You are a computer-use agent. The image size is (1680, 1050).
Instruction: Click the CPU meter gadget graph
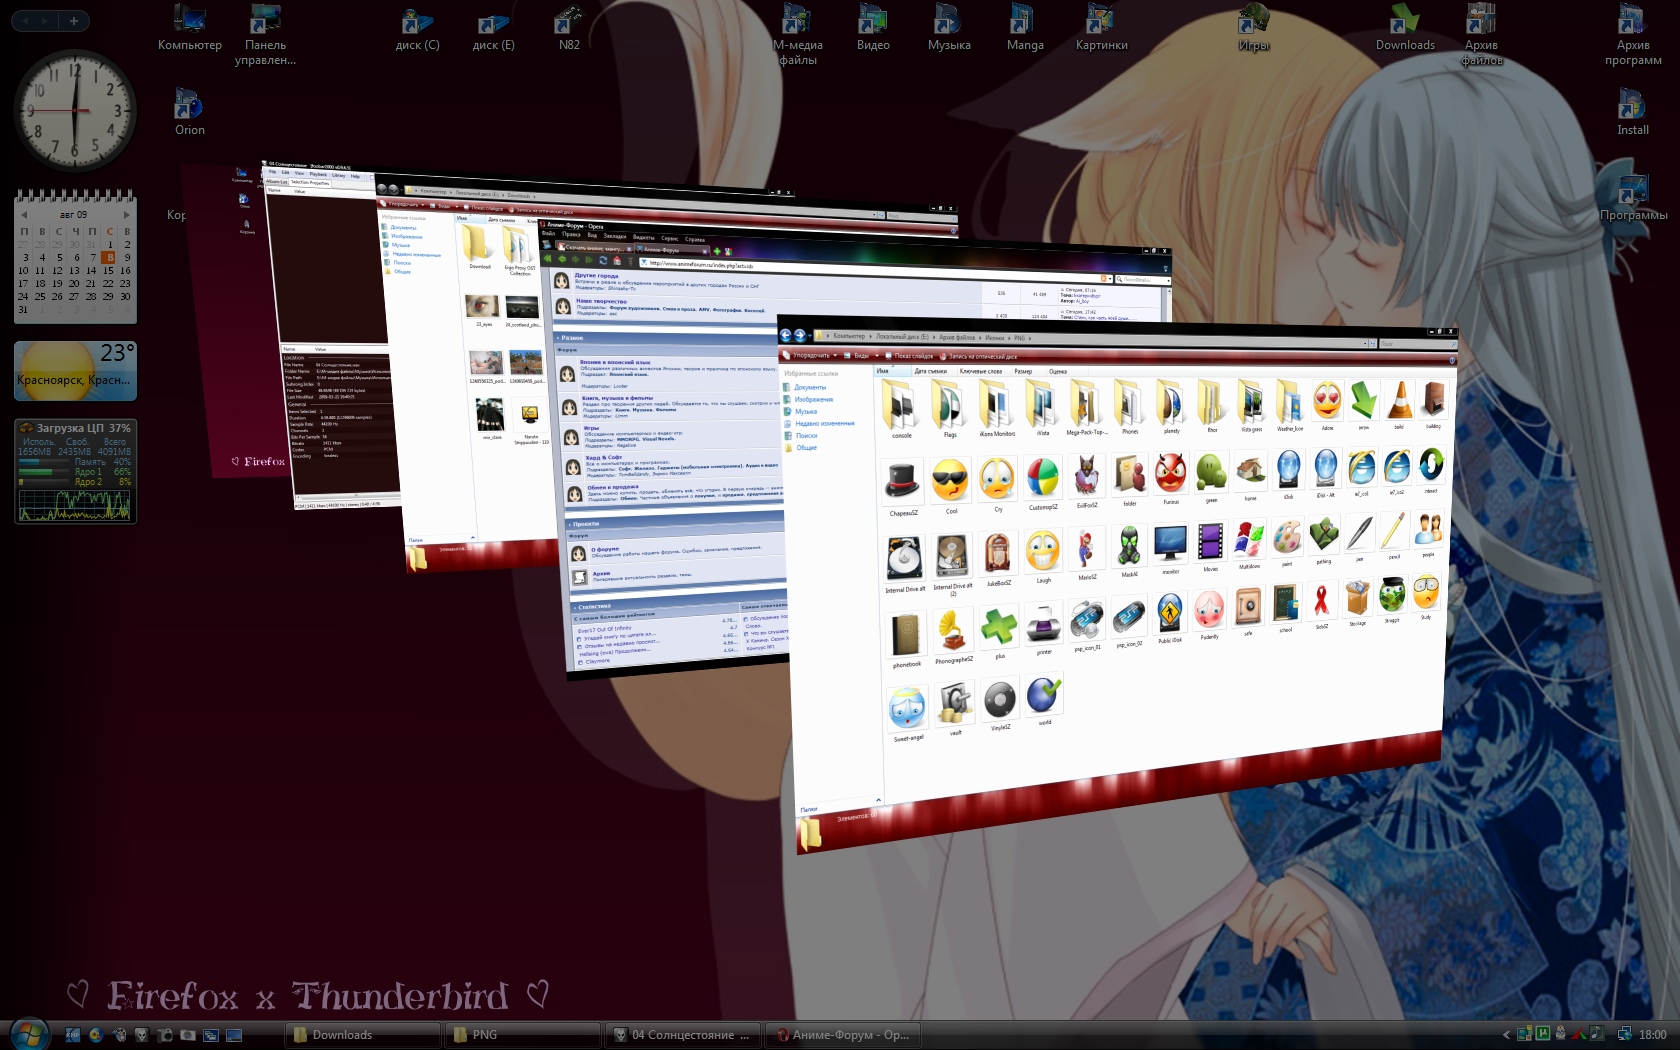(75, 504)
